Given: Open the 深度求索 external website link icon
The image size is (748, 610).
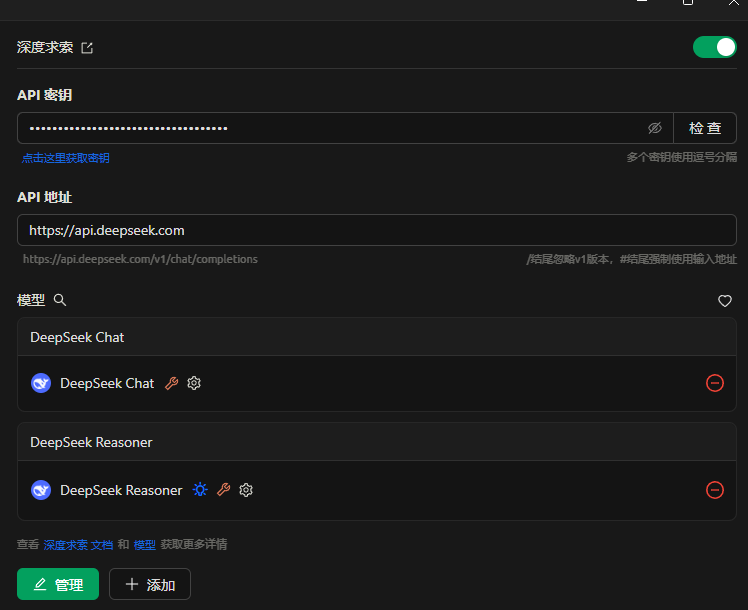Looking at the screenshot, I should 87,48.
